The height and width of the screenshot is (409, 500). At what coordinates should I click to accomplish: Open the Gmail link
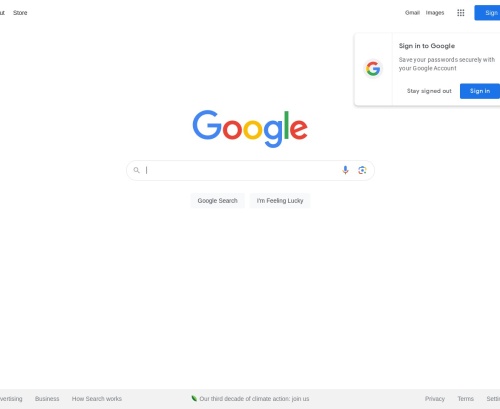point(412,13)
